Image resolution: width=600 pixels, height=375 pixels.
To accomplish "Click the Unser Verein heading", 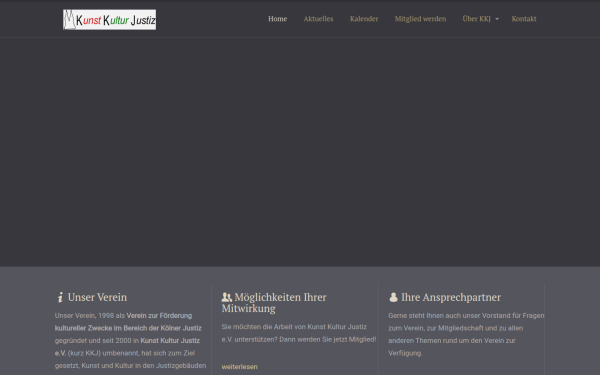I will tap(97, 297).
